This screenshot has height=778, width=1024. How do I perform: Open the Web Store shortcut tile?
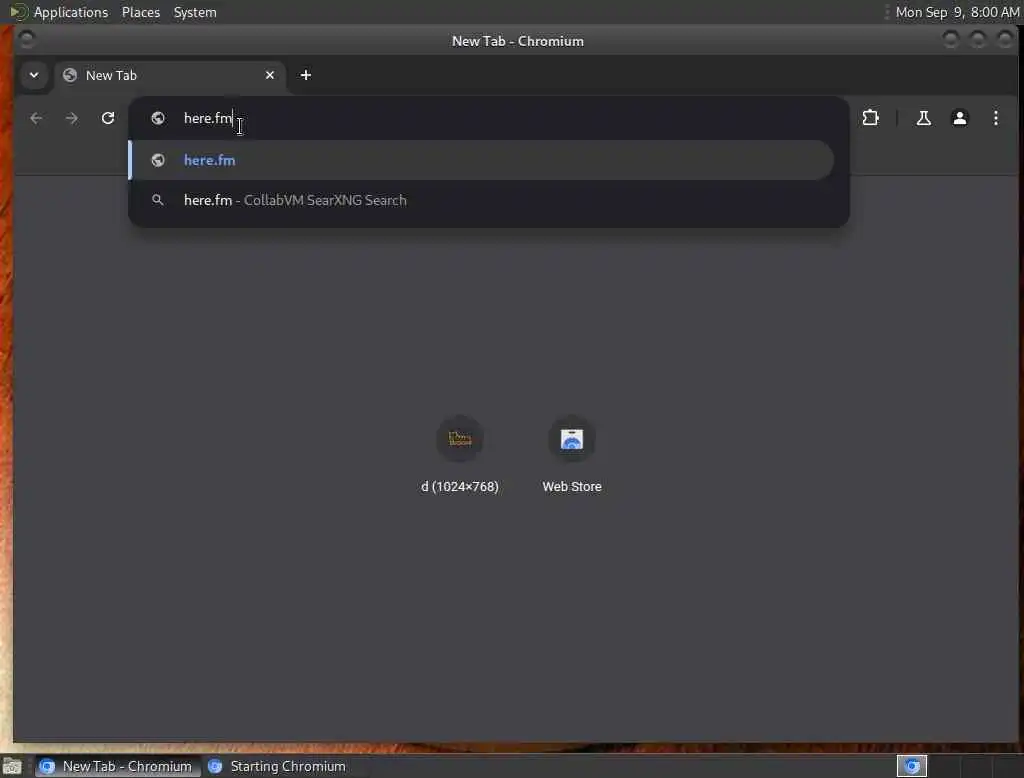coord(571,454)
